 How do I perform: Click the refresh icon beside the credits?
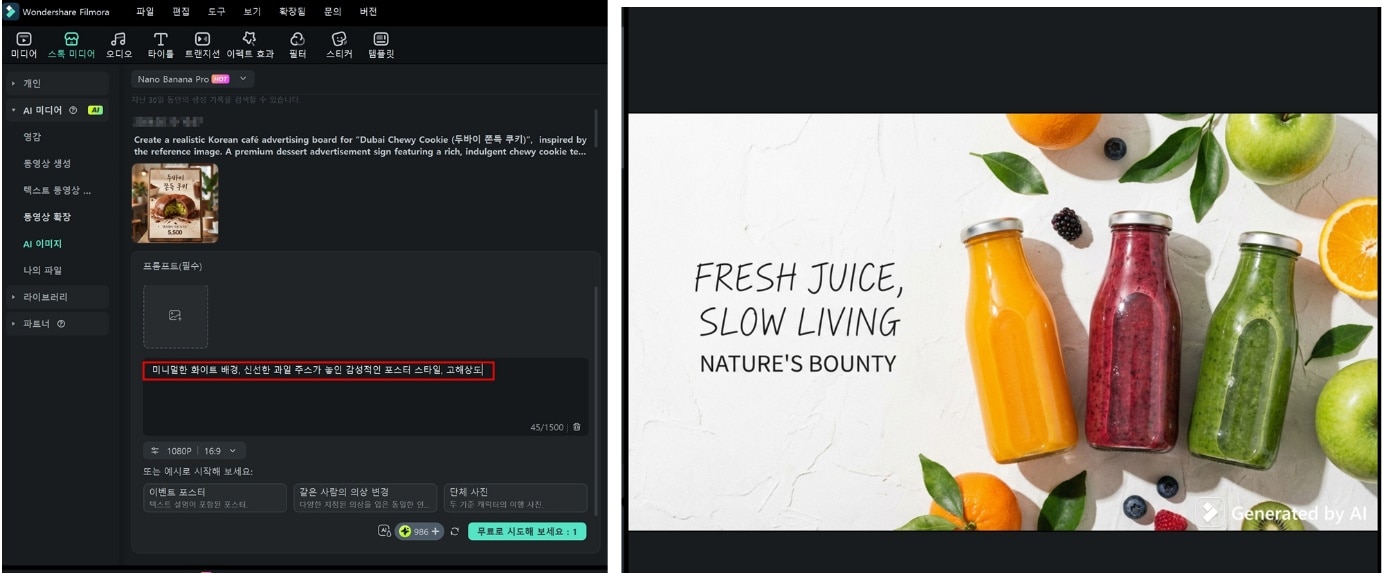click(455, 532)
